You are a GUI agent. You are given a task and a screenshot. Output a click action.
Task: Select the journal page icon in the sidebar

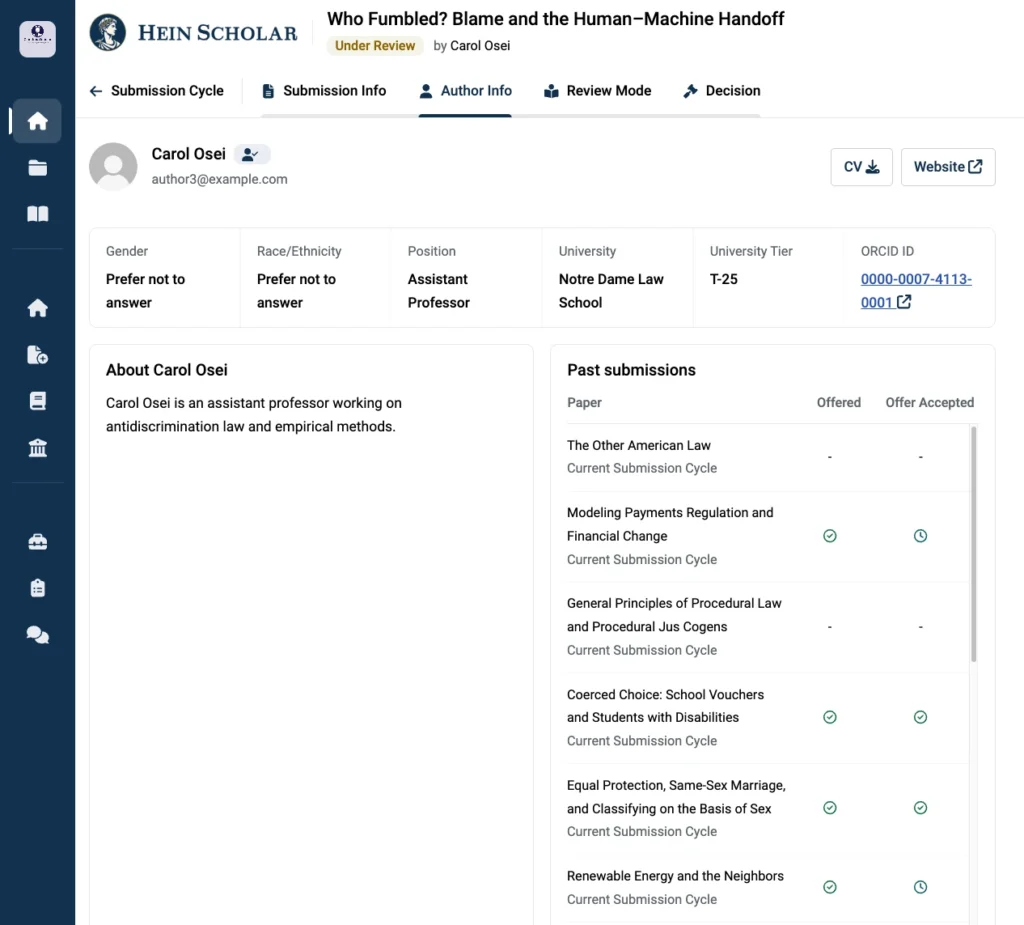(x=37, y=401)
